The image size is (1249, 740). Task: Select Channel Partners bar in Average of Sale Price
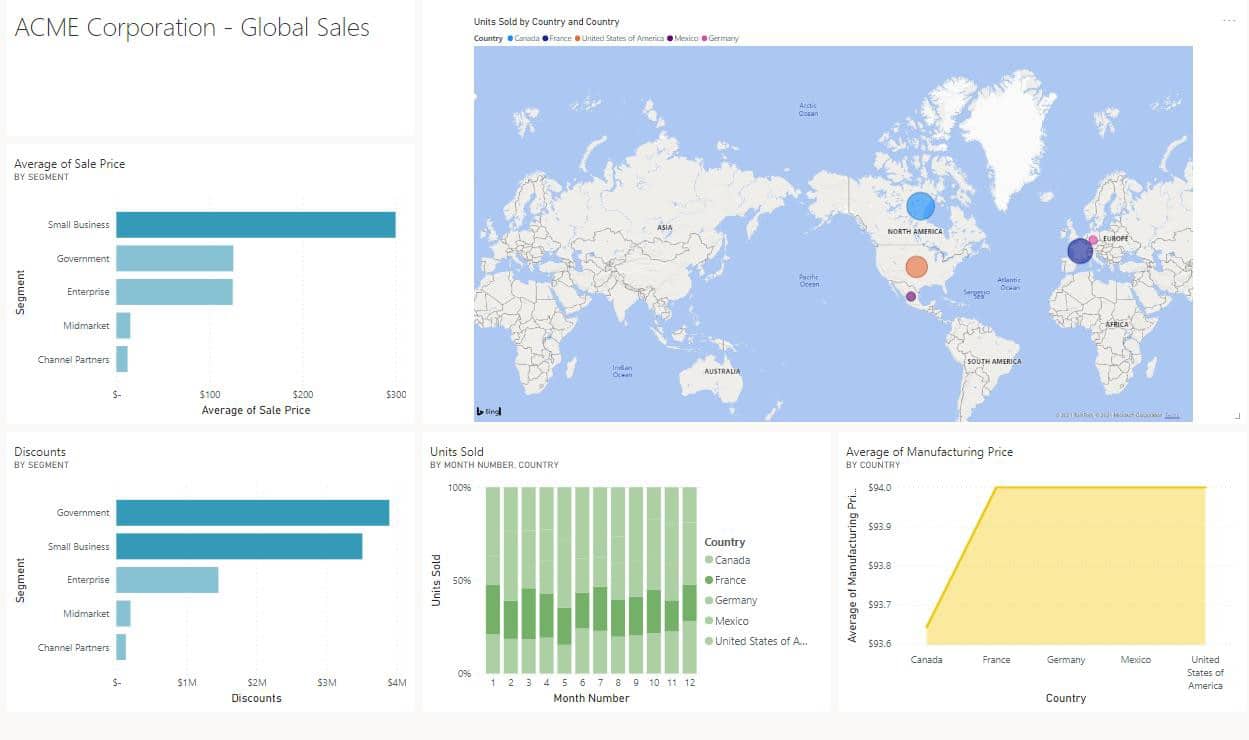122,359
